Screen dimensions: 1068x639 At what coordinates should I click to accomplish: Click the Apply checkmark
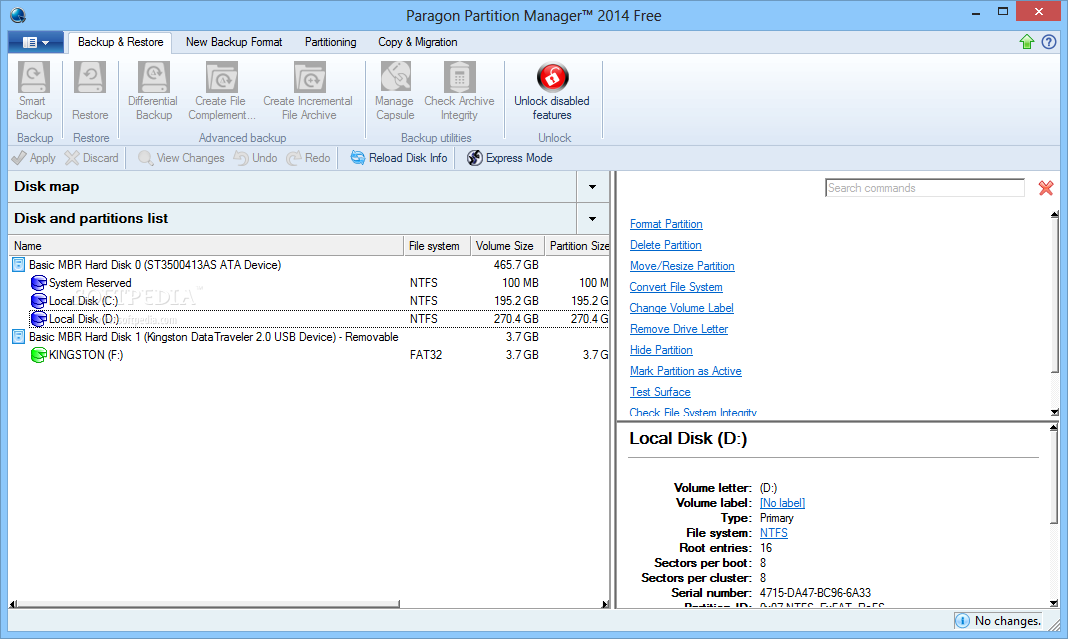pos(19,158)
